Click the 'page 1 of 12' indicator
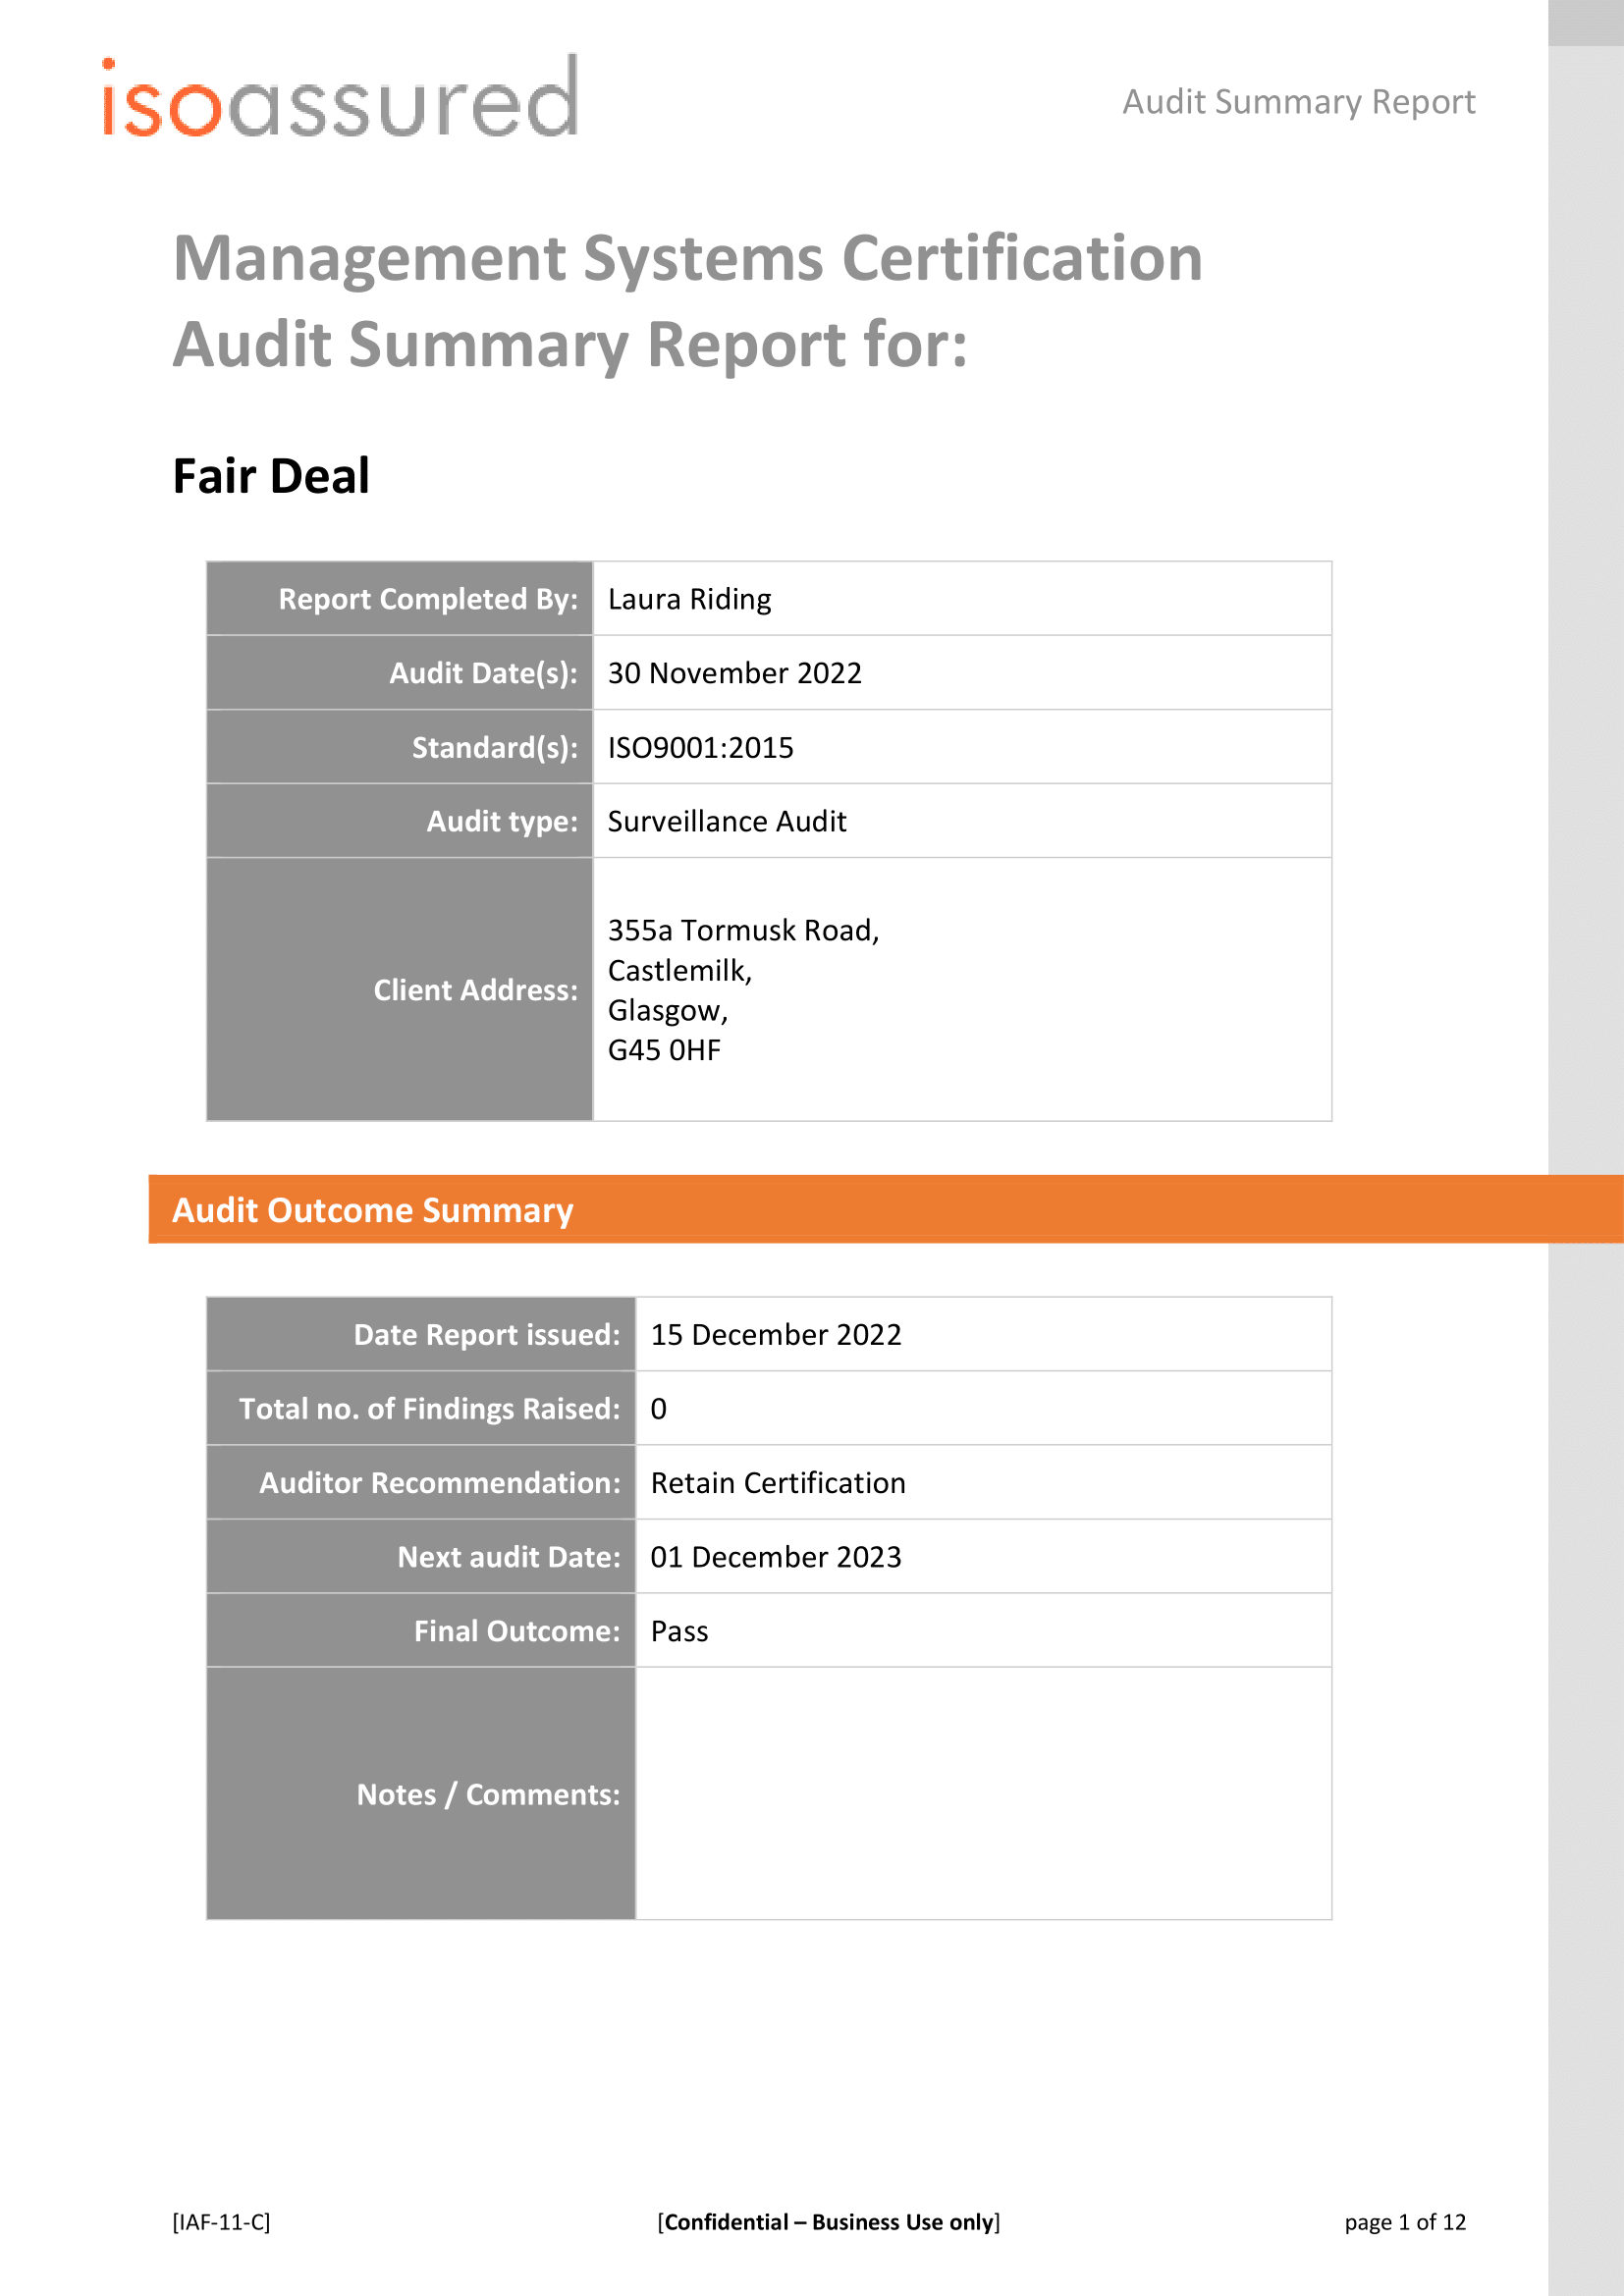Viewport: 1624px width, 2296px height. (x=1405, y=2222)
